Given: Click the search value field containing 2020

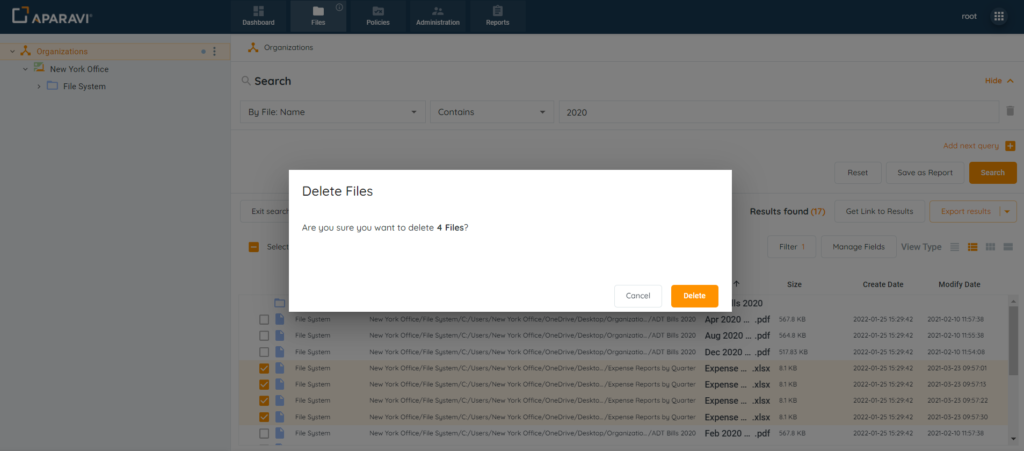Looking at the screenshot, I should coord(778,112).
